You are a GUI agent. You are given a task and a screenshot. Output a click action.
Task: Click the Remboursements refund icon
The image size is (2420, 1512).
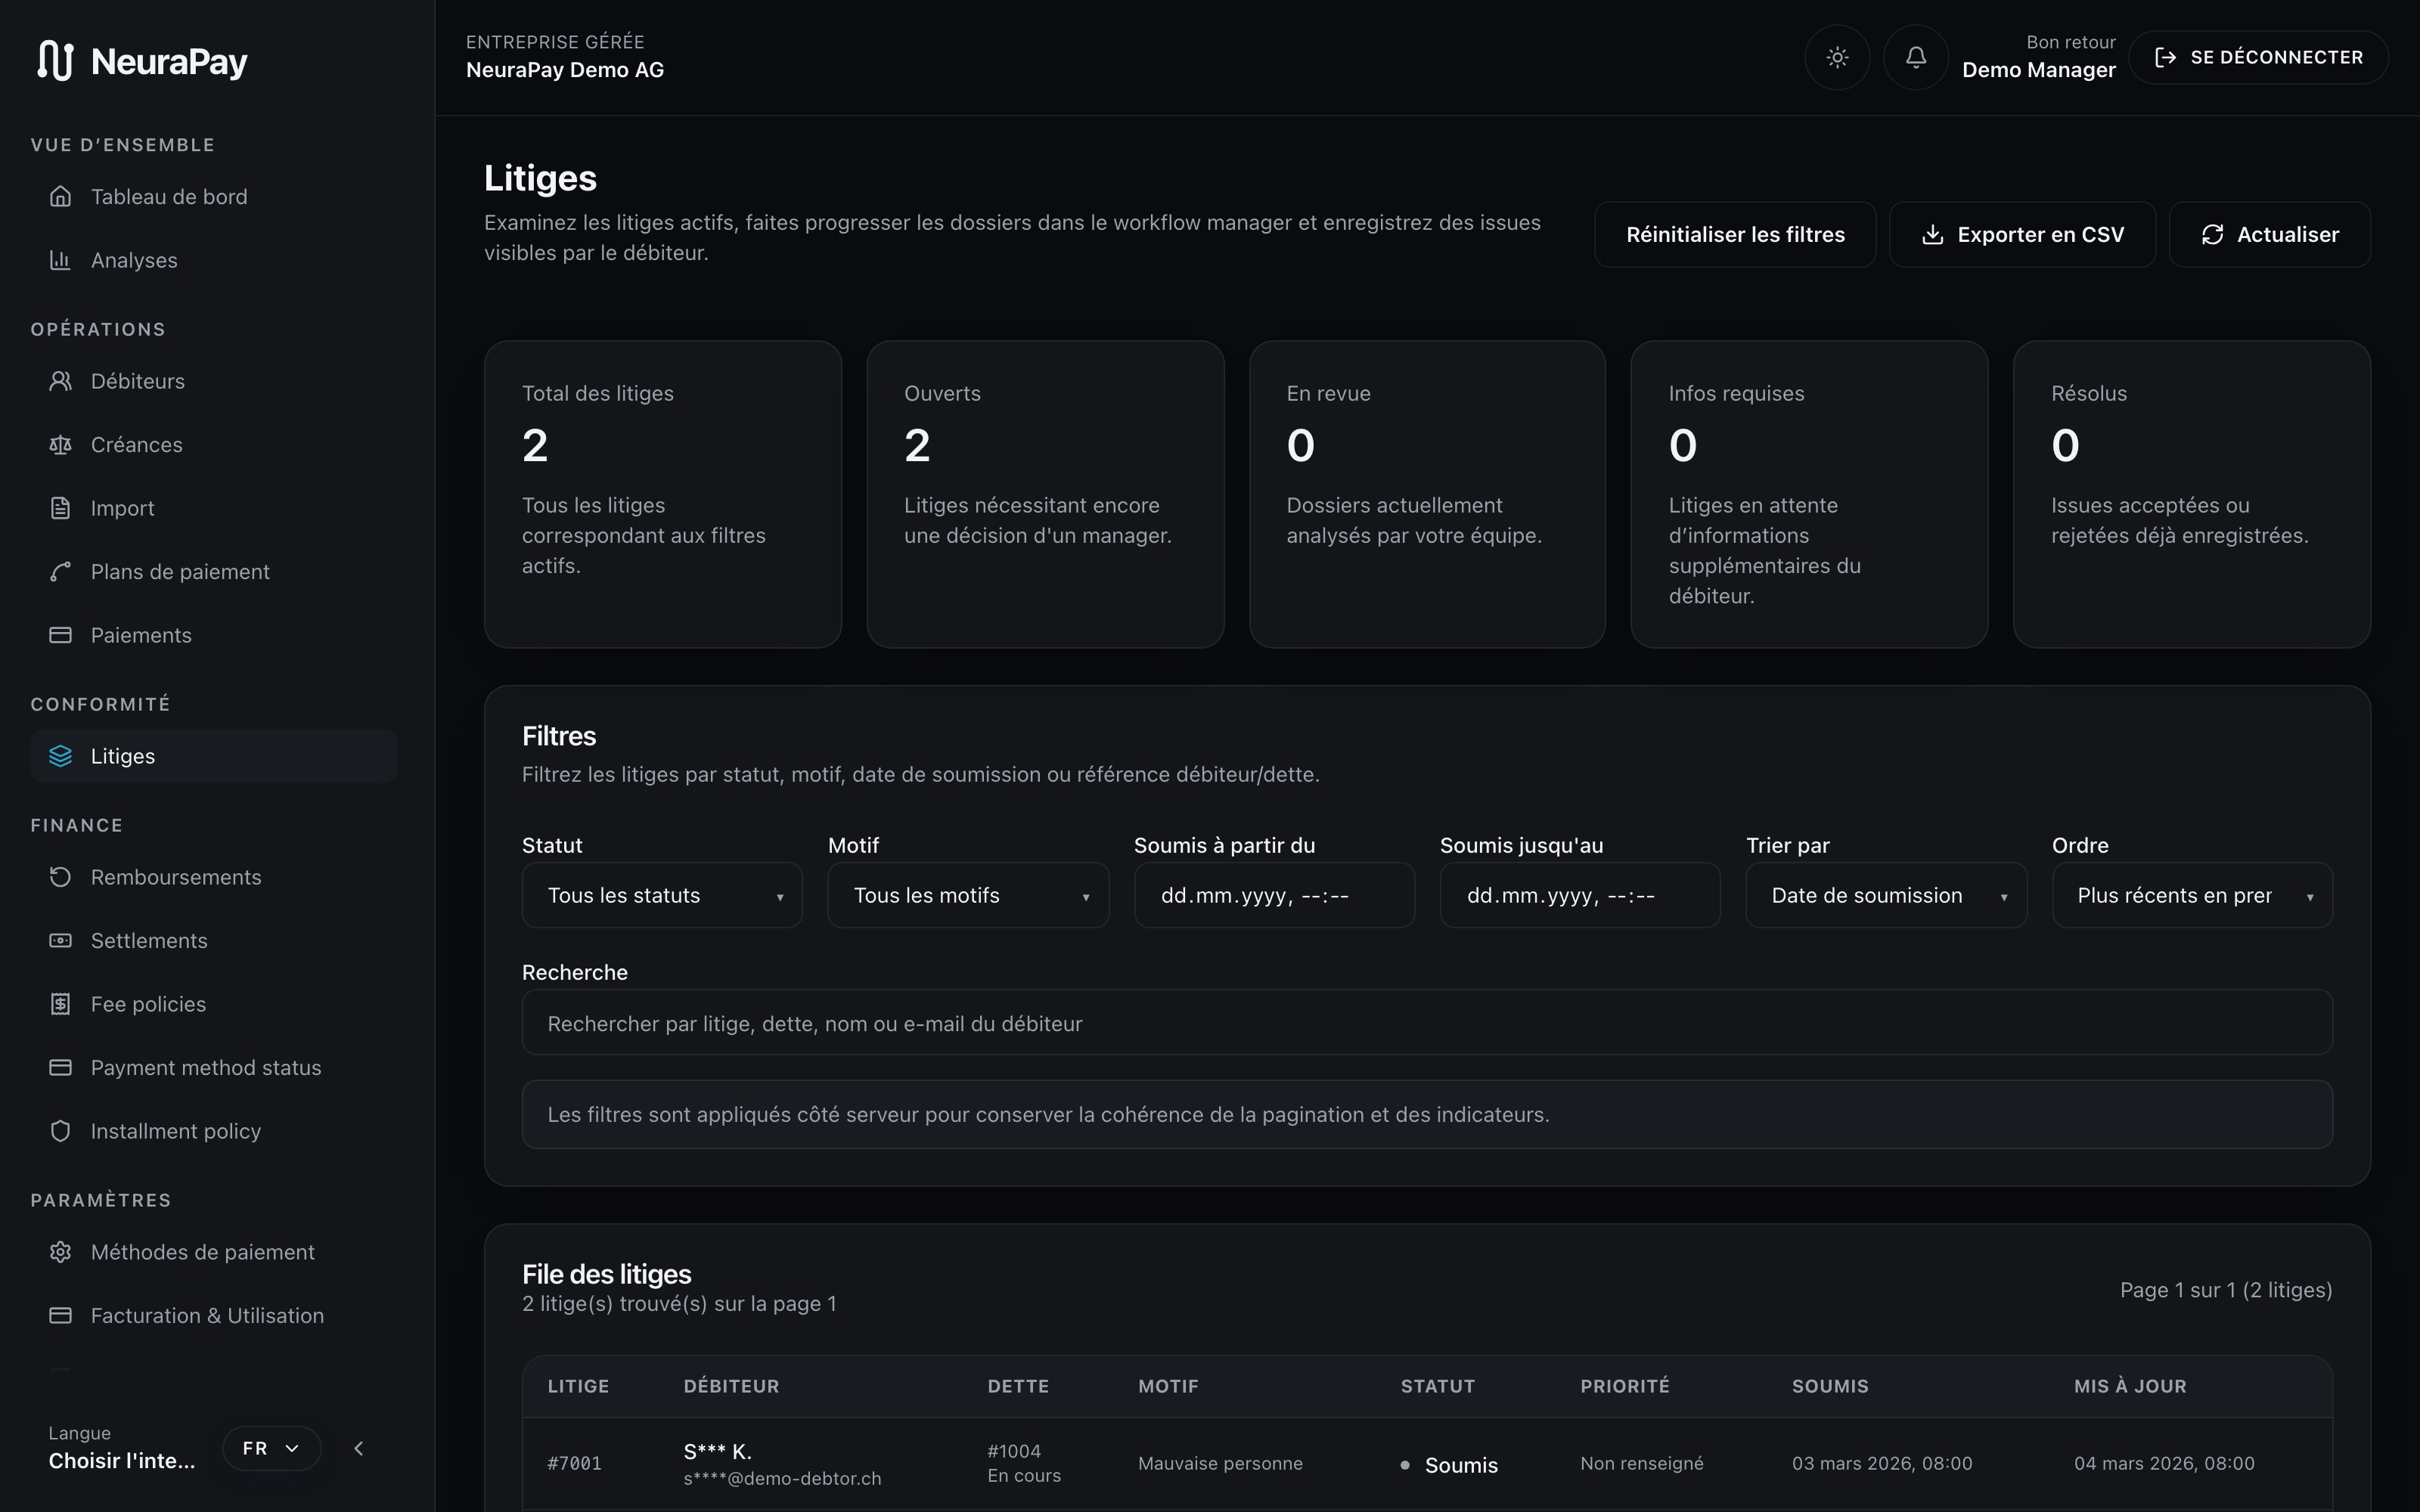pyautogui.click(x=60, y=877)
